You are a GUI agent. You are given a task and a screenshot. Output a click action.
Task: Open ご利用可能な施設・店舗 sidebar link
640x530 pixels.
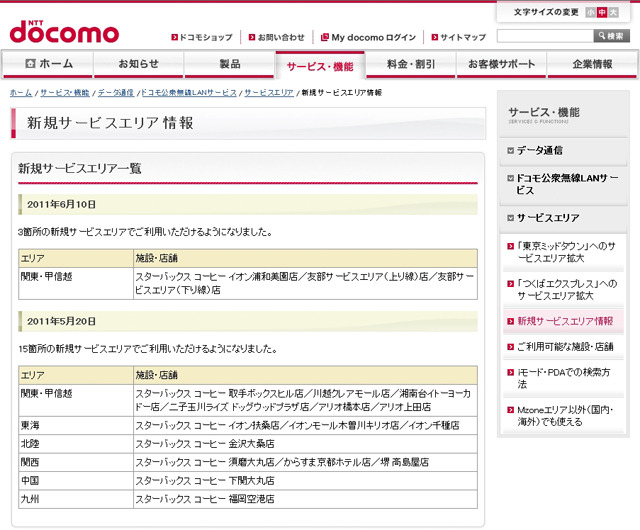coord(565,347)
